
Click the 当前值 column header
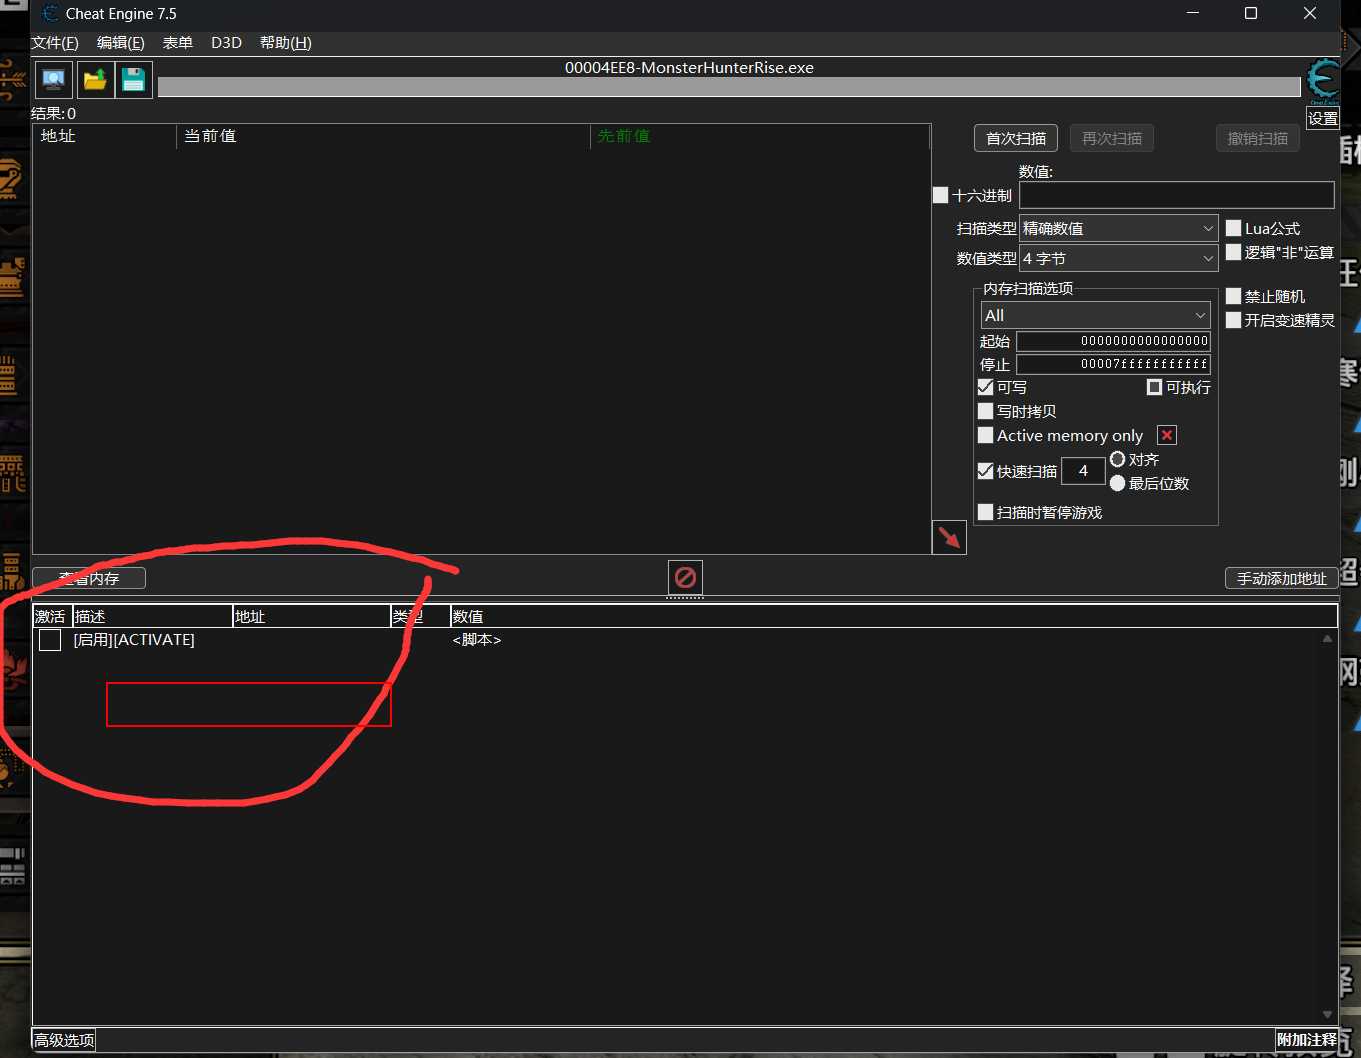tap(384, 136)
